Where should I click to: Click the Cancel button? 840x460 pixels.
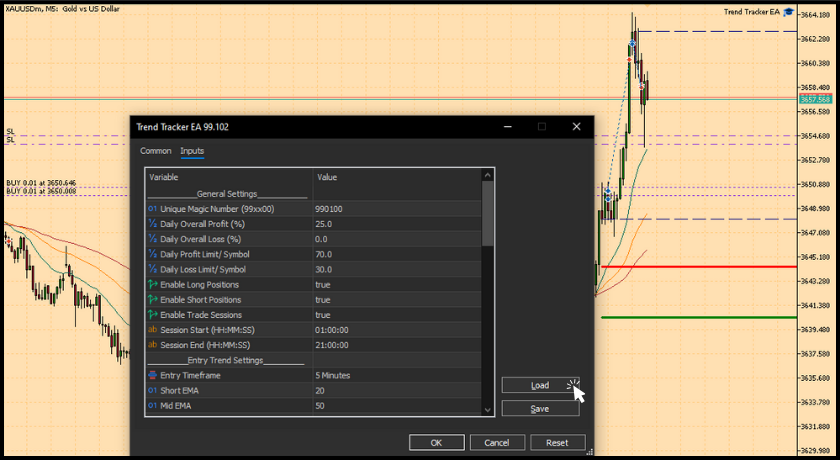tap(497, 443)
